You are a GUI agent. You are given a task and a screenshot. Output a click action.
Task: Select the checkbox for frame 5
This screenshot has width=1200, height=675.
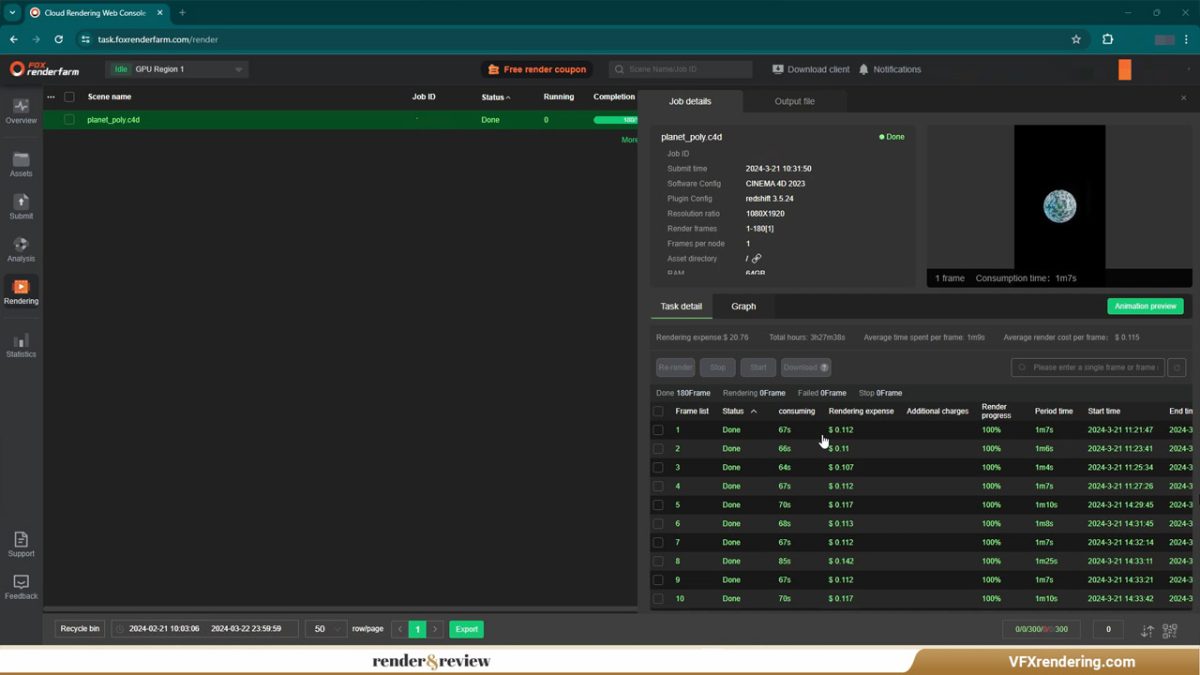658,505
